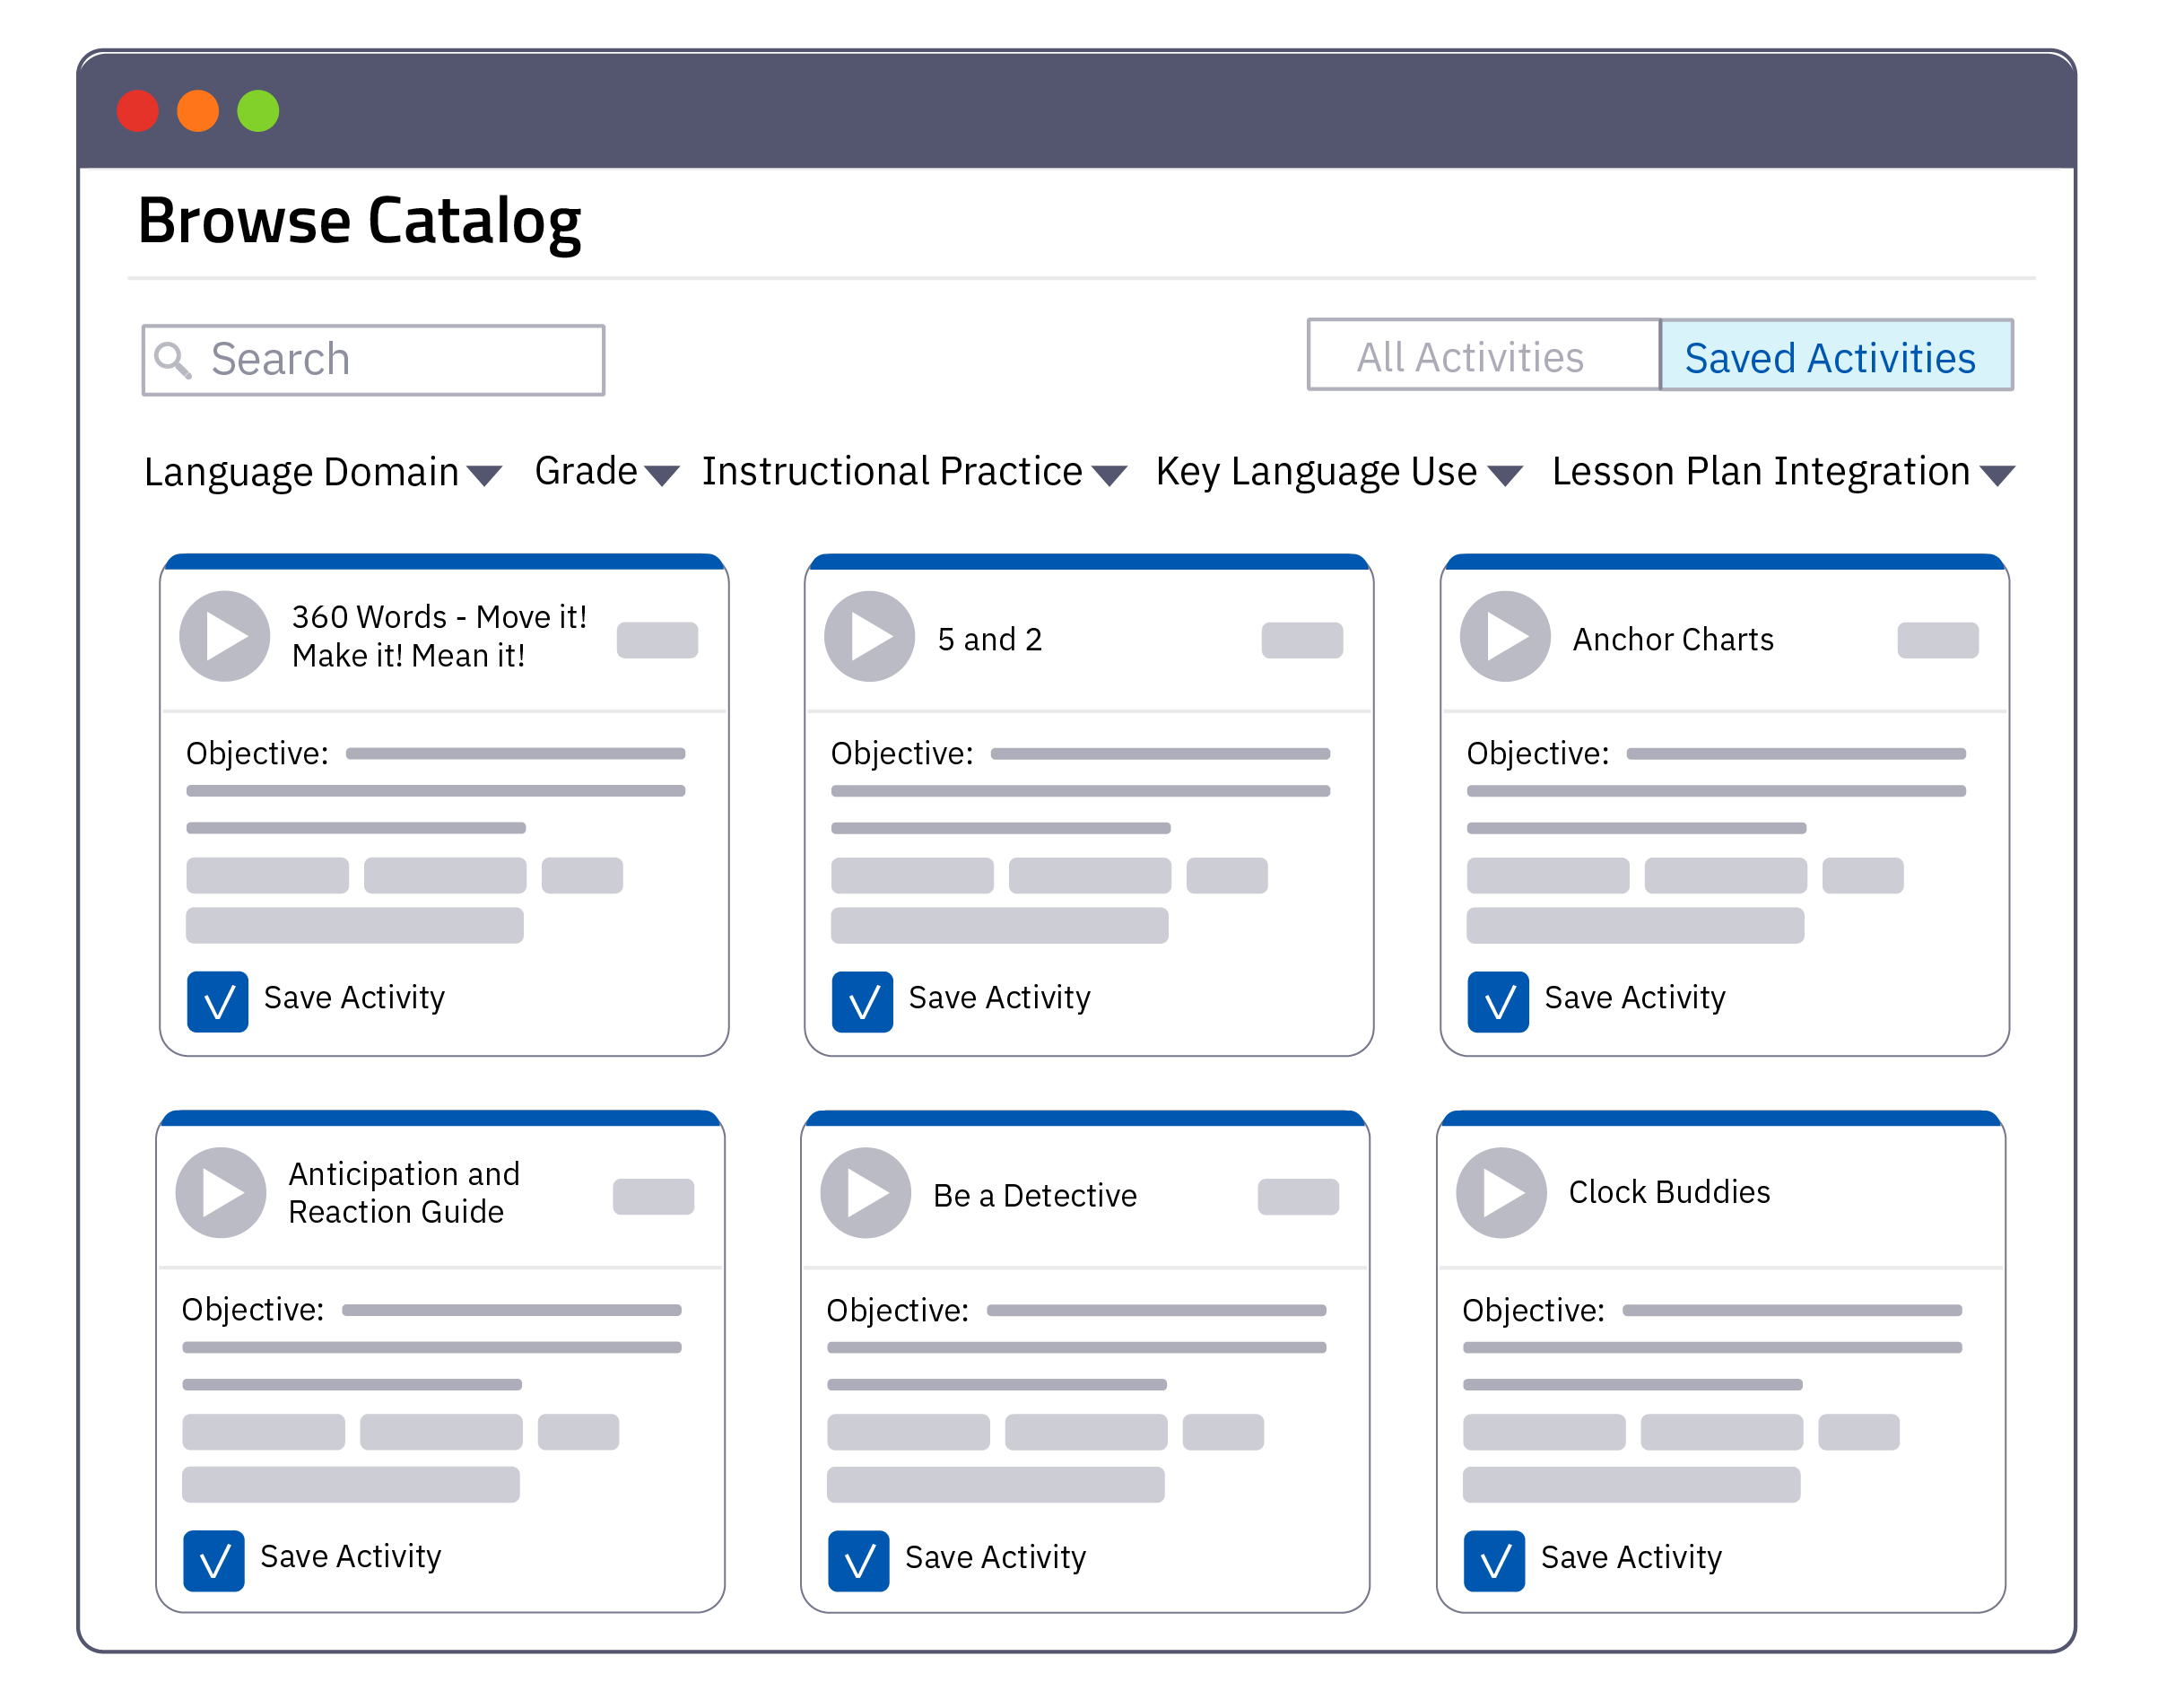Click the Be a Detective play icon
The width and height of the screenshot is (2184, 1682).
[866, 1193]
